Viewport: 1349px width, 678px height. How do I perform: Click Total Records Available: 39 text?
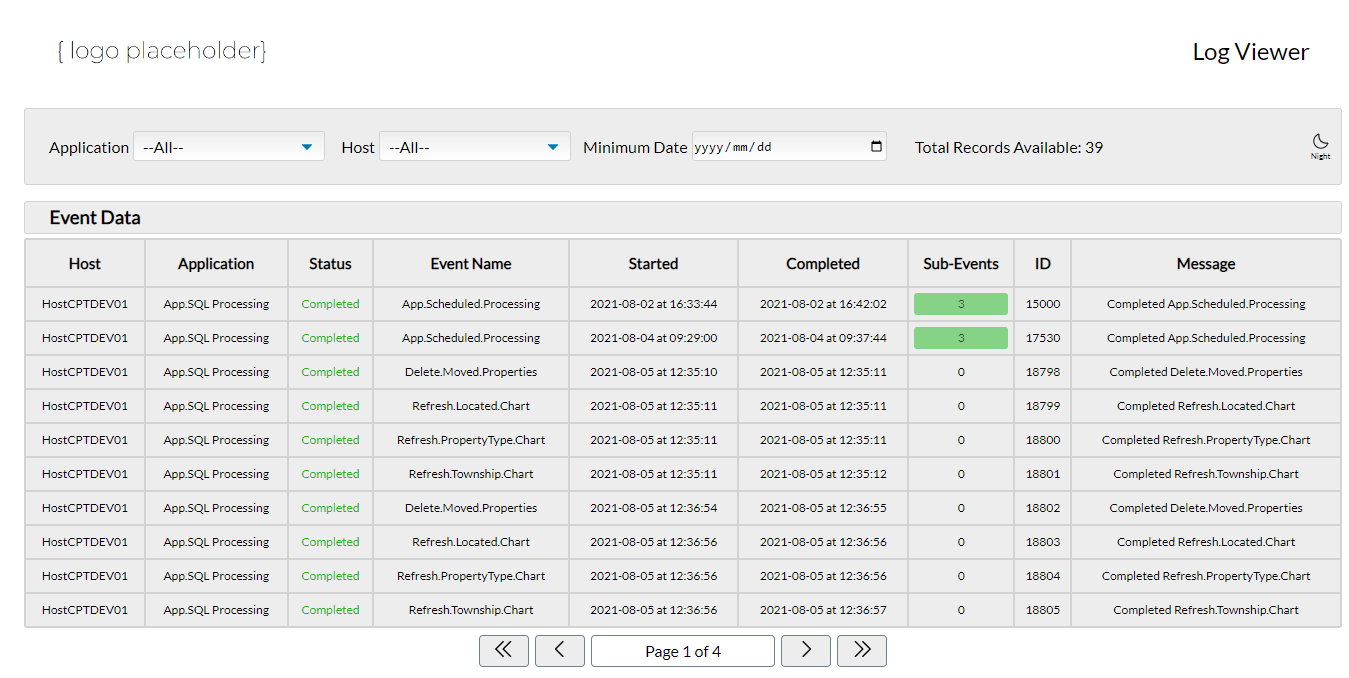click(x=1009, y=147)
